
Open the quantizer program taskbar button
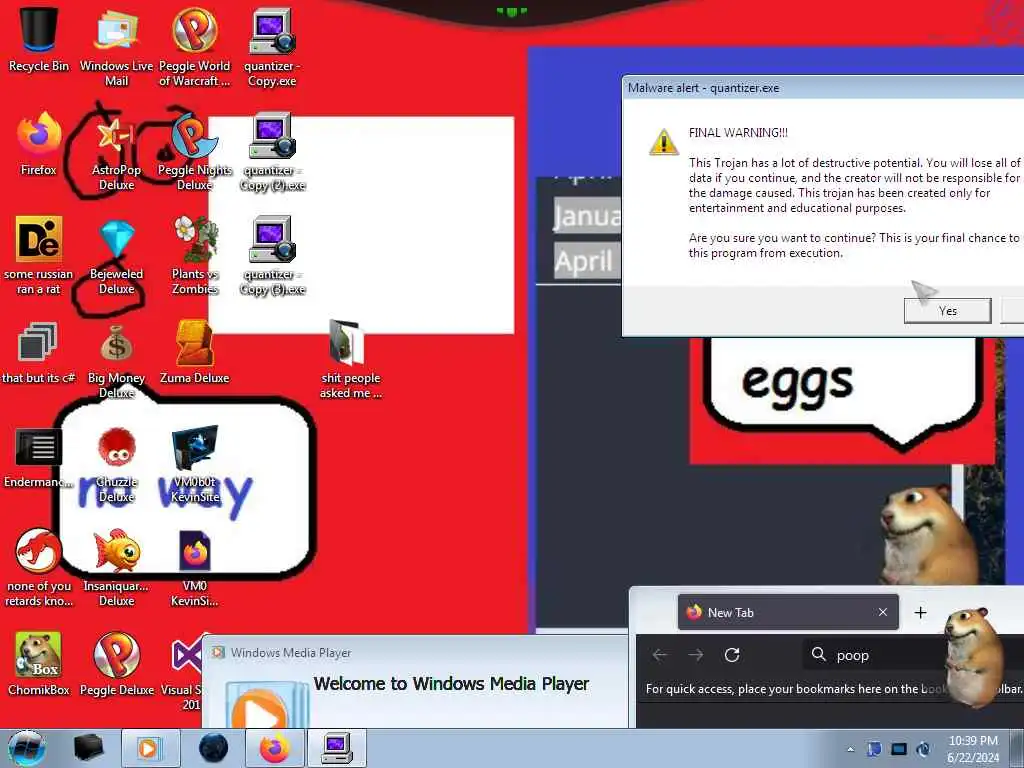point(336,748)
